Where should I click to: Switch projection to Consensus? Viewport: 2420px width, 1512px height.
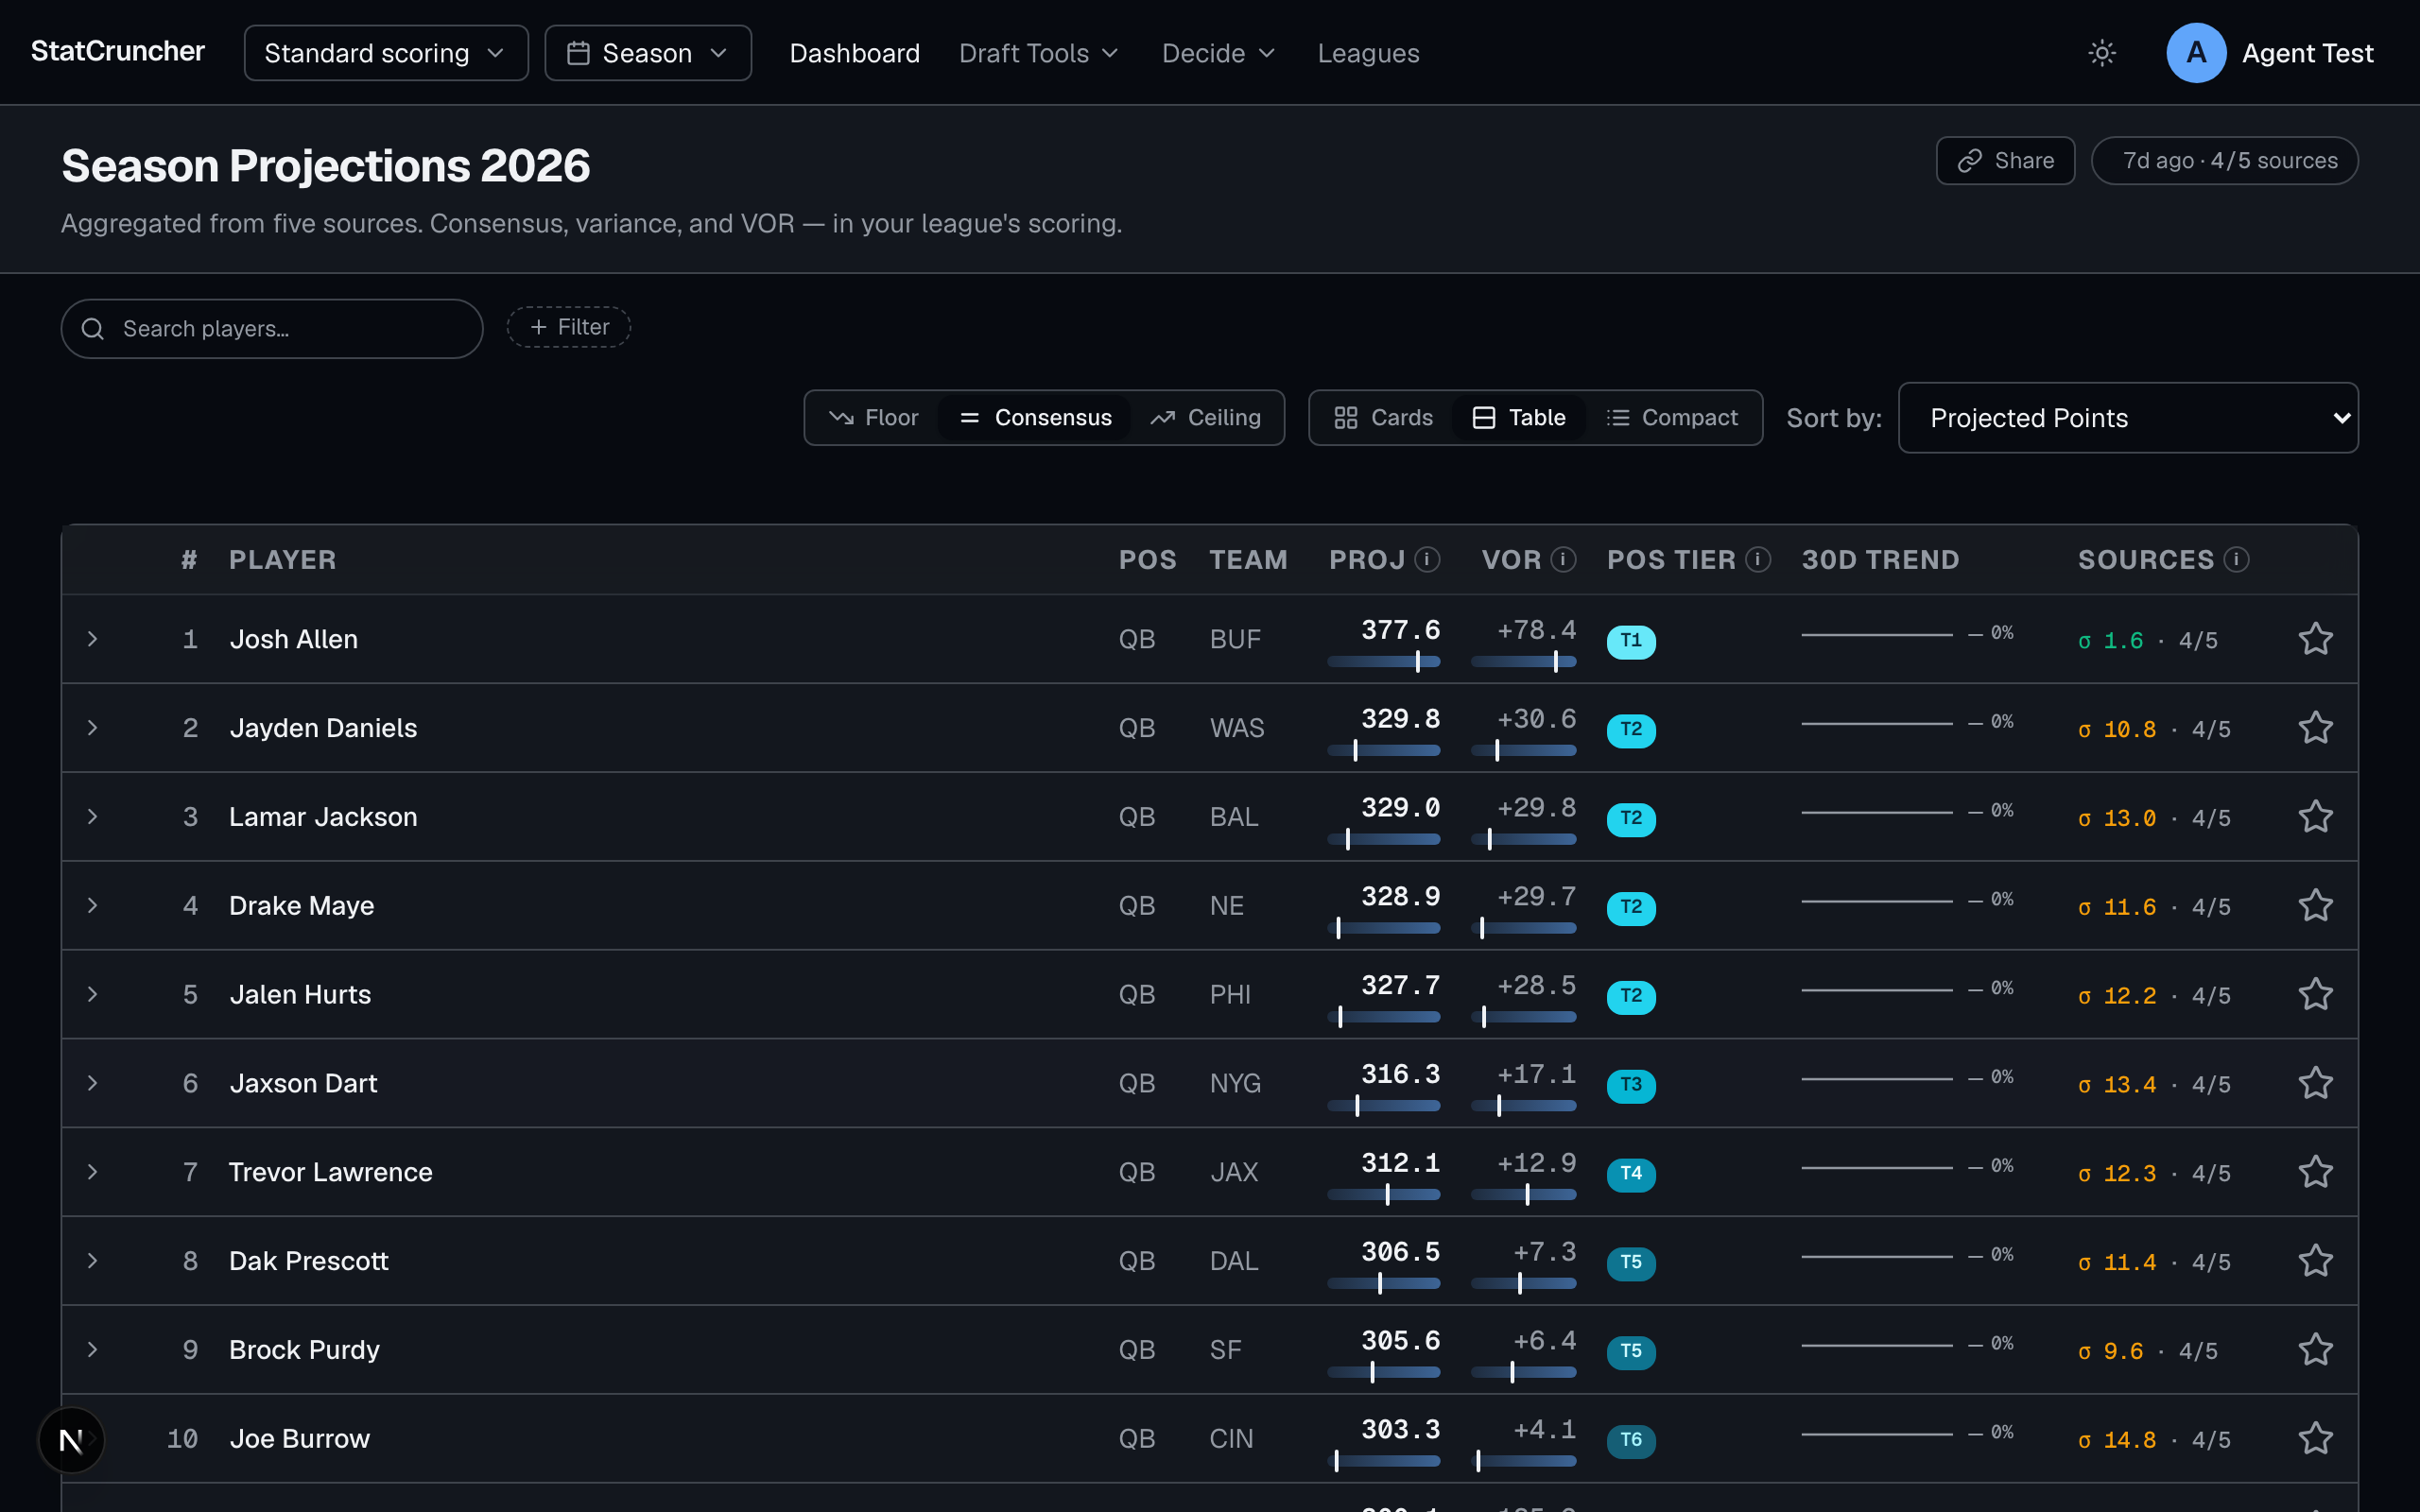click(1035, 417)
